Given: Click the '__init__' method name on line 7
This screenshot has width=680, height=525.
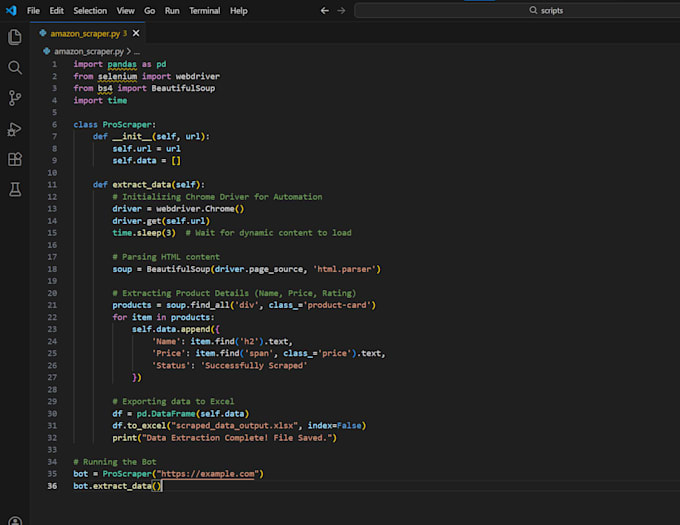Looking at the screenshot, I should point(132,137).
